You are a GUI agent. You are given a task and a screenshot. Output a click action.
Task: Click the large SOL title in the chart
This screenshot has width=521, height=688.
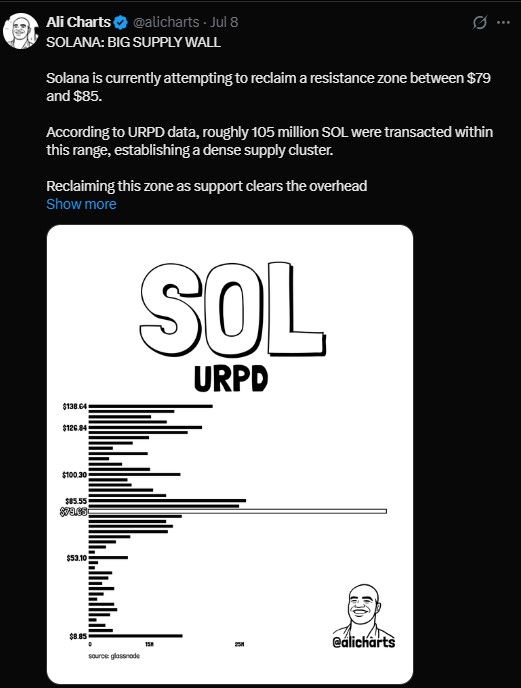coord(233,309)
